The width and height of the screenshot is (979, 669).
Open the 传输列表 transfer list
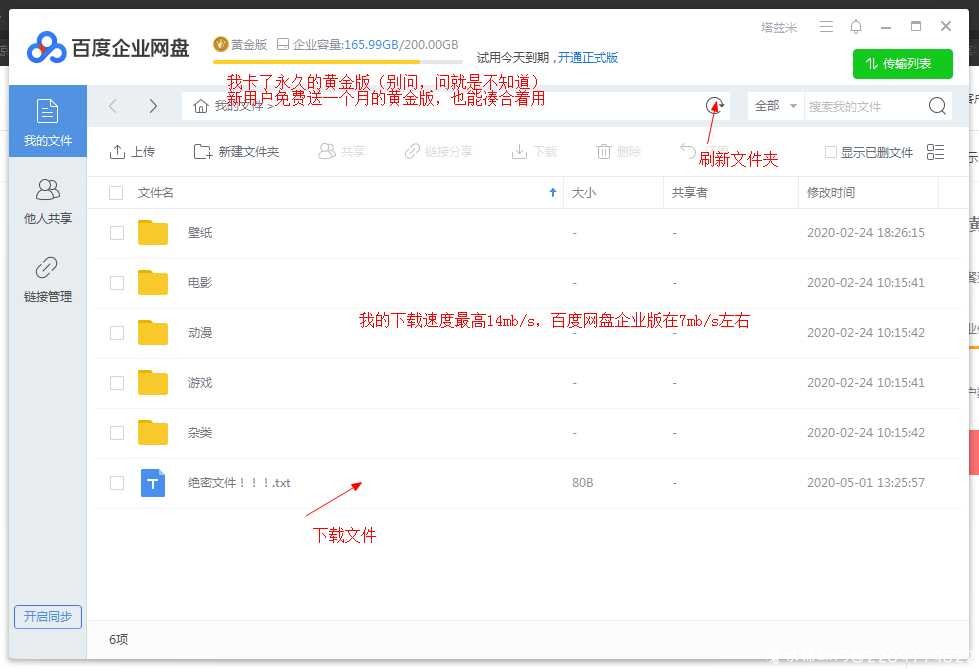(903, 64)
